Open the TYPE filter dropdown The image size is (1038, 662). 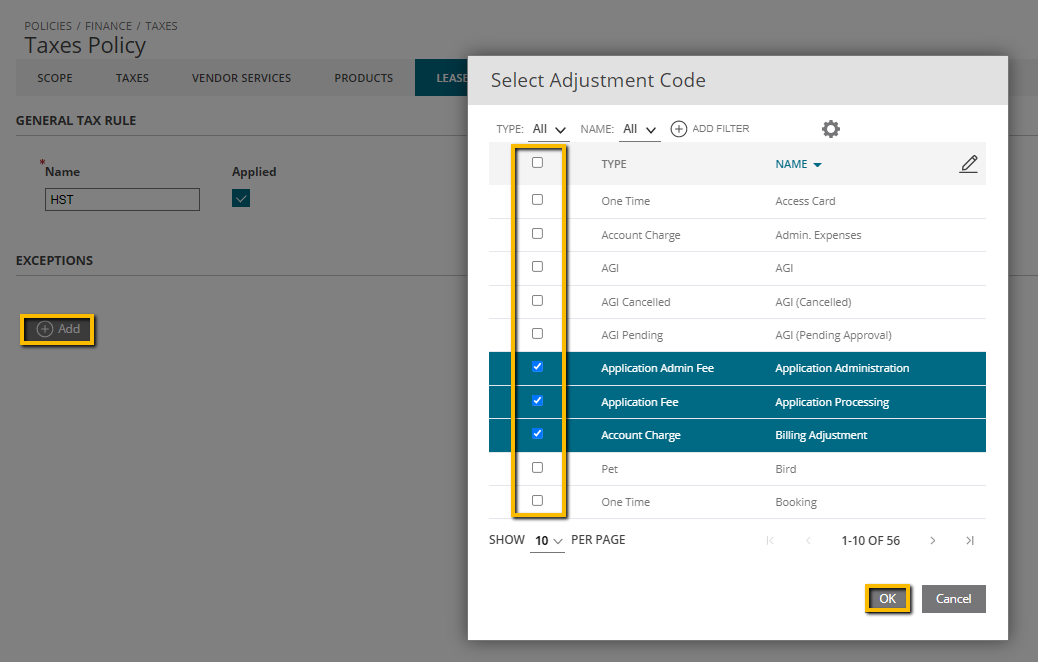549,129
